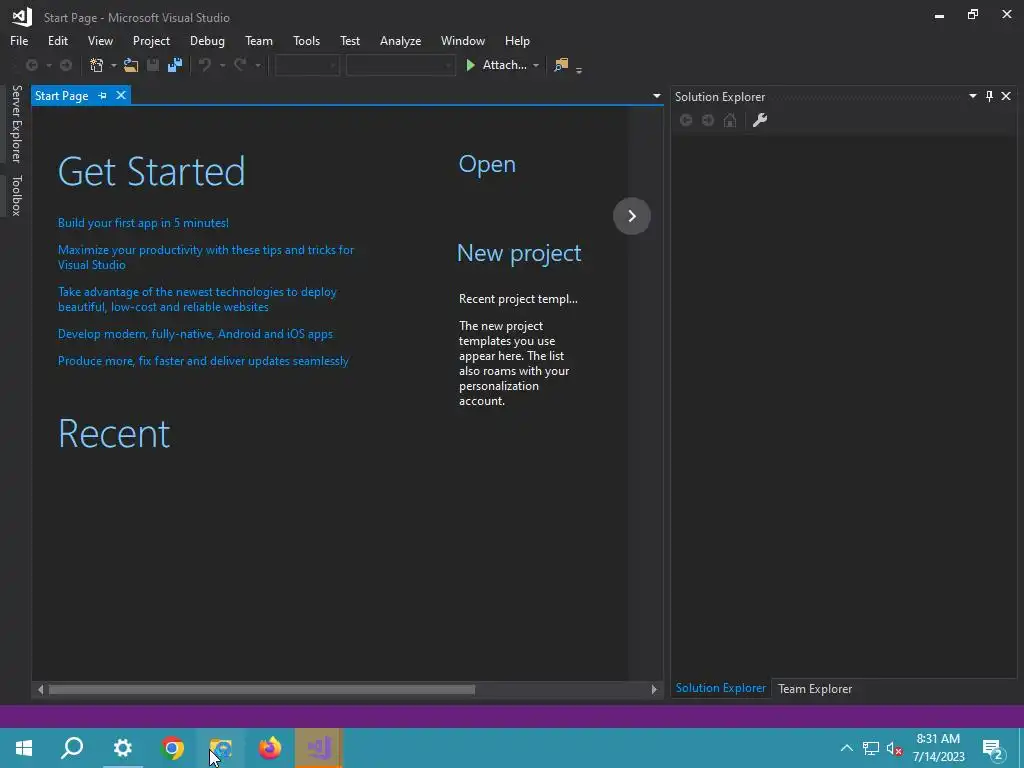Click the scrollbar right arrow
The height and width of the screenshot is (768, 1024).
pos(654,689)
